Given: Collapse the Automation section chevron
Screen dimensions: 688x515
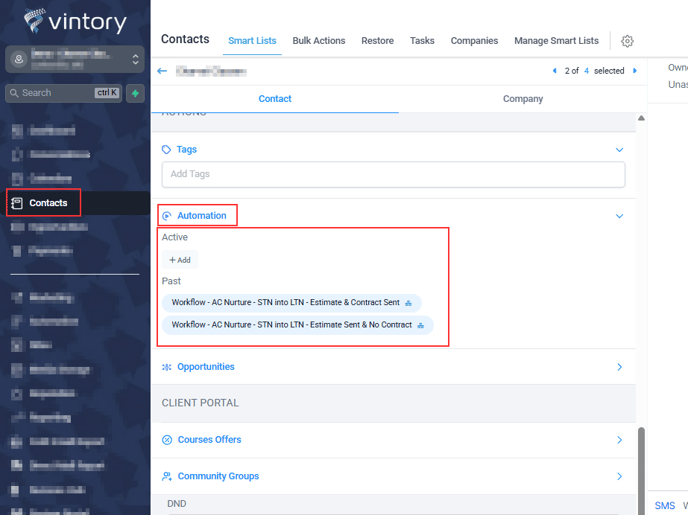Looking at the screenshot, I should 619,216.
